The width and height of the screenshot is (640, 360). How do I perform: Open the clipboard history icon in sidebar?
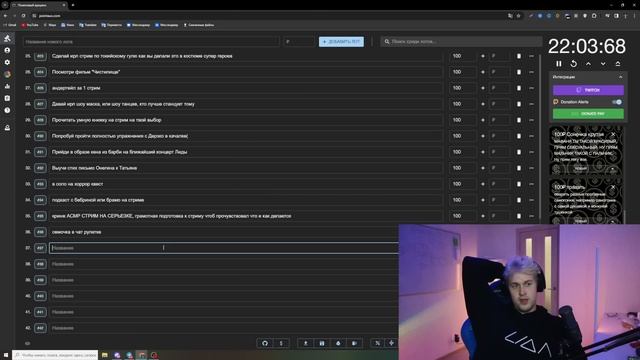7,98
